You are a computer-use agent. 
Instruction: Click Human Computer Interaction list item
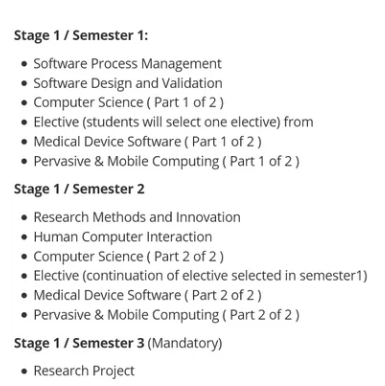(x=123, y=237)
